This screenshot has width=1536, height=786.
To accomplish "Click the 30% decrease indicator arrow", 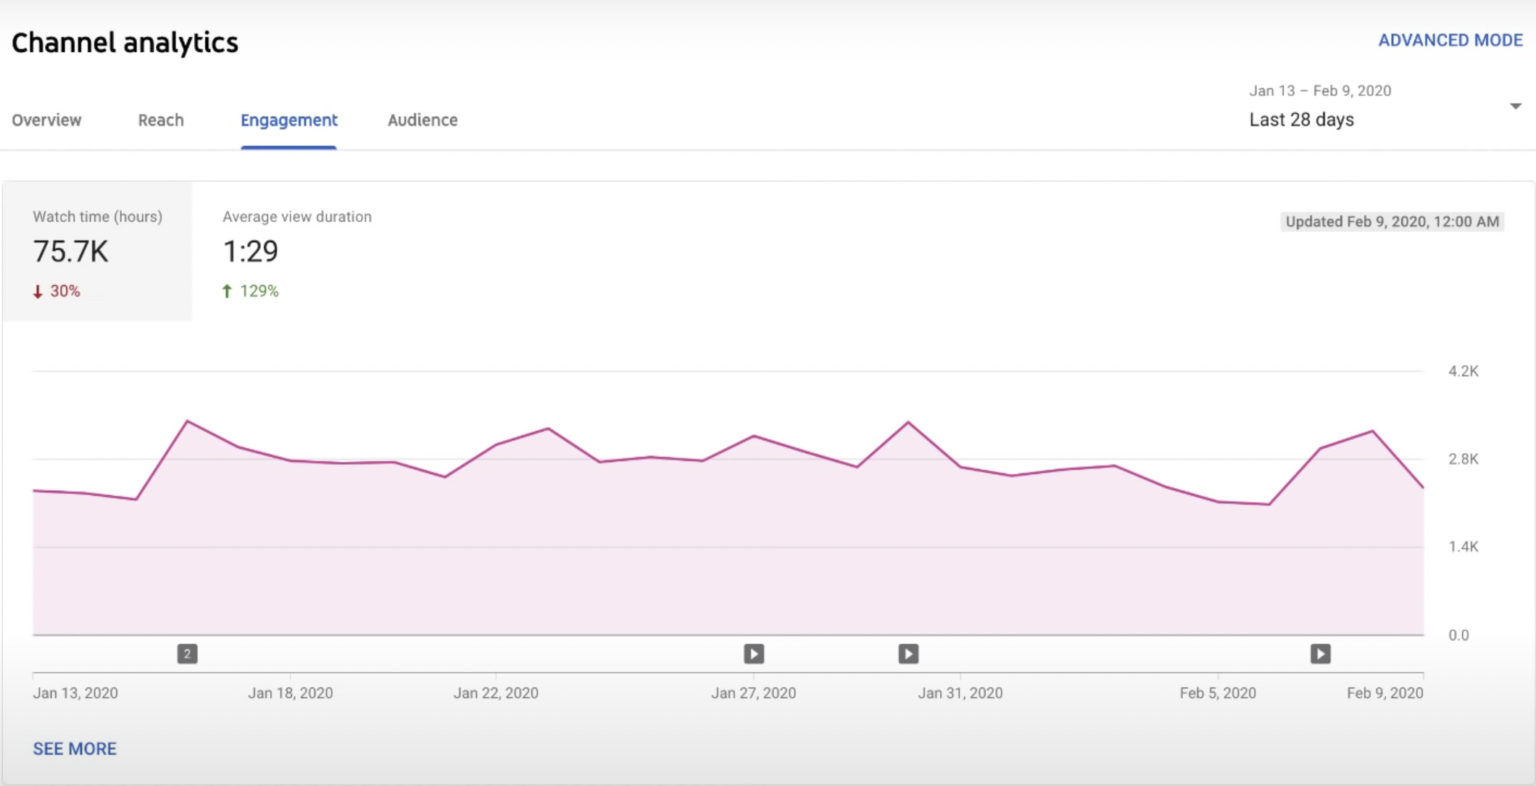I will (x=38, y=291).
